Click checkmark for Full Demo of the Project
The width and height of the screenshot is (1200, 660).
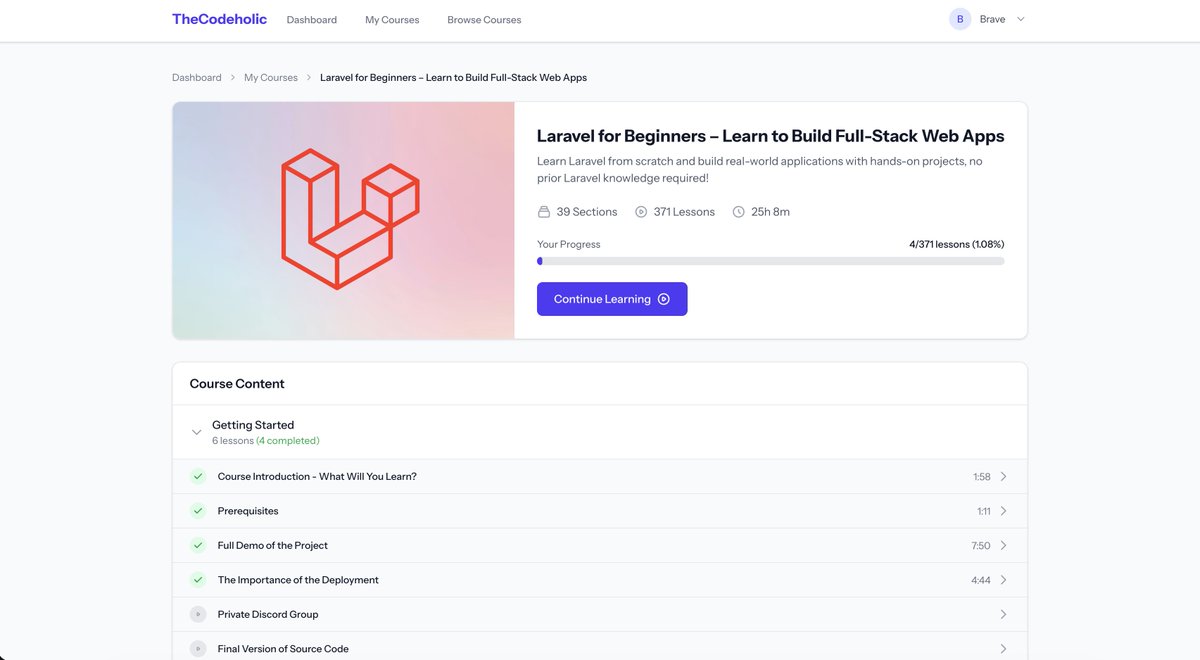pyautogui.click(x=198, y=546)
